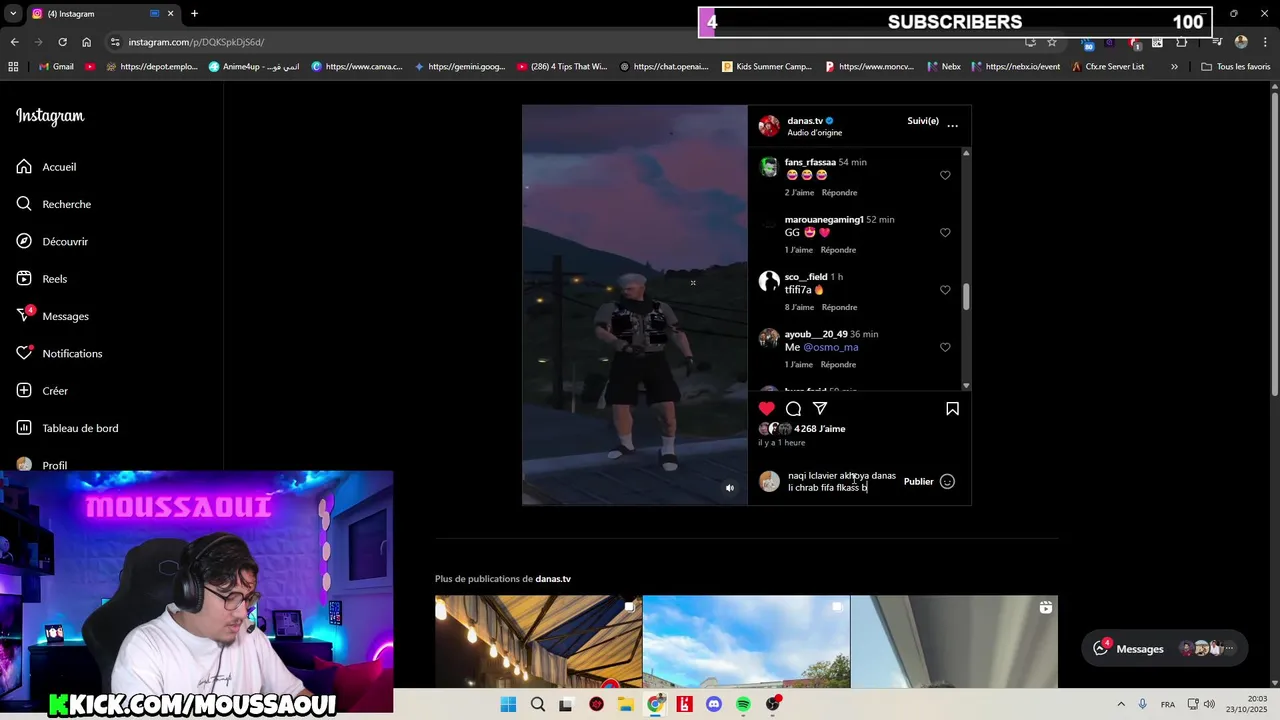Expand hidden bookmarks with chevron
The height and width of the screenshot is (720, 1280).
coord(1174,67)
